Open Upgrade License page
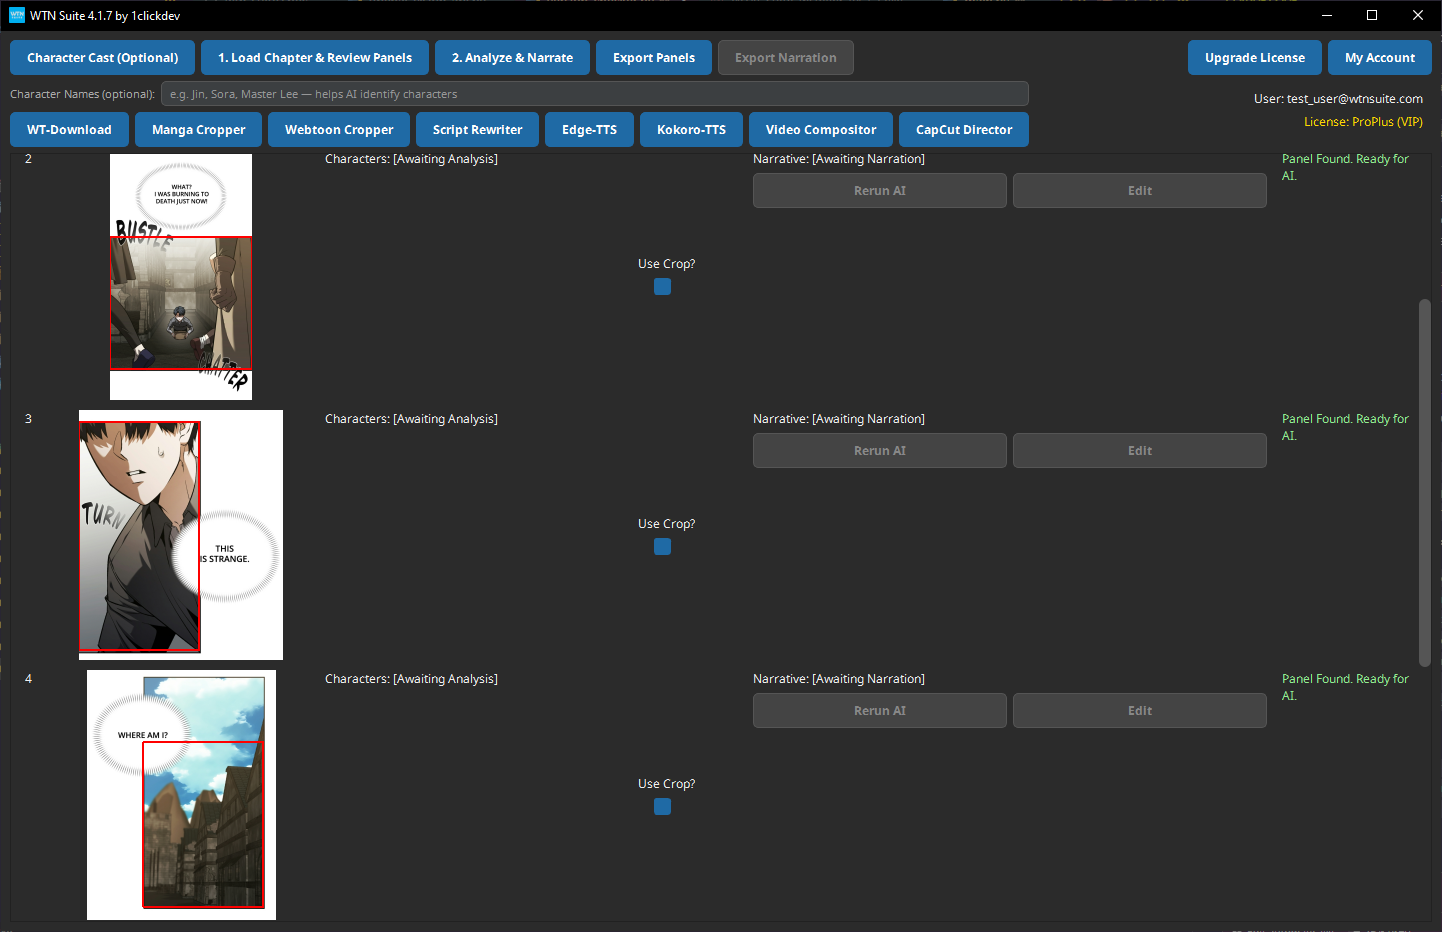 tap(1254, 57)
